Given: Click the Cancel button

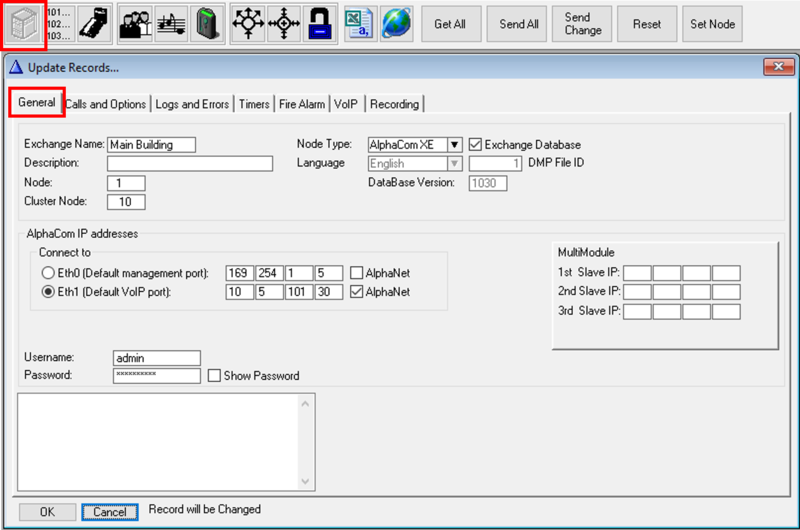Looking at the screenshot, I should [x=110, y=512].
